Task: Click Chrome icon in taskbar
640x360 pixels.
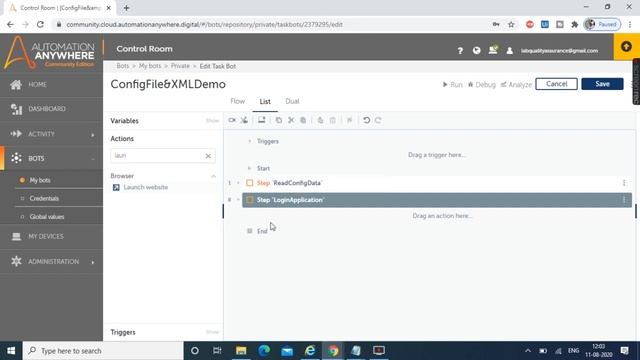Action: coord(333,351)
